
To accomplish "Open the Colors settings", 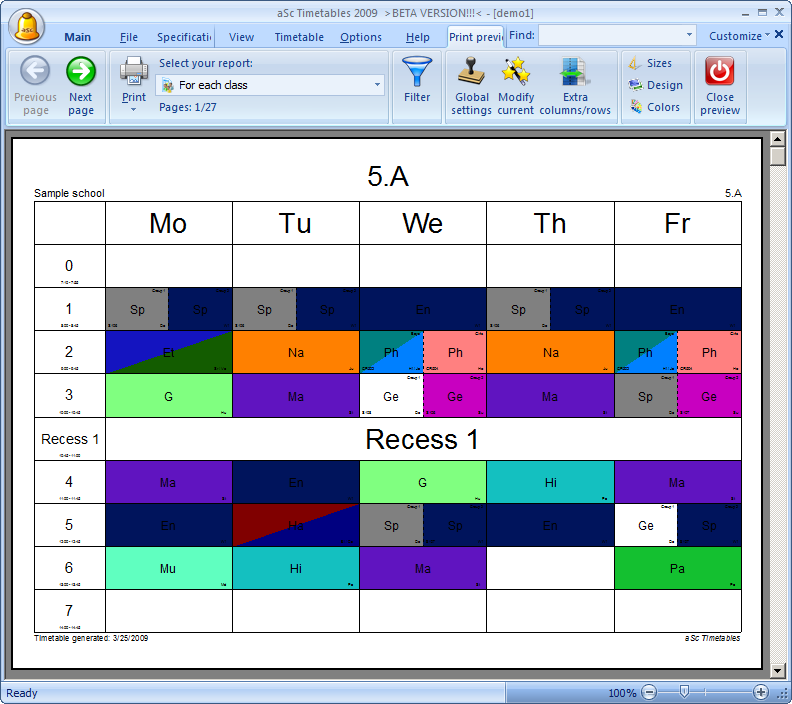I will (x=654, y=107).
